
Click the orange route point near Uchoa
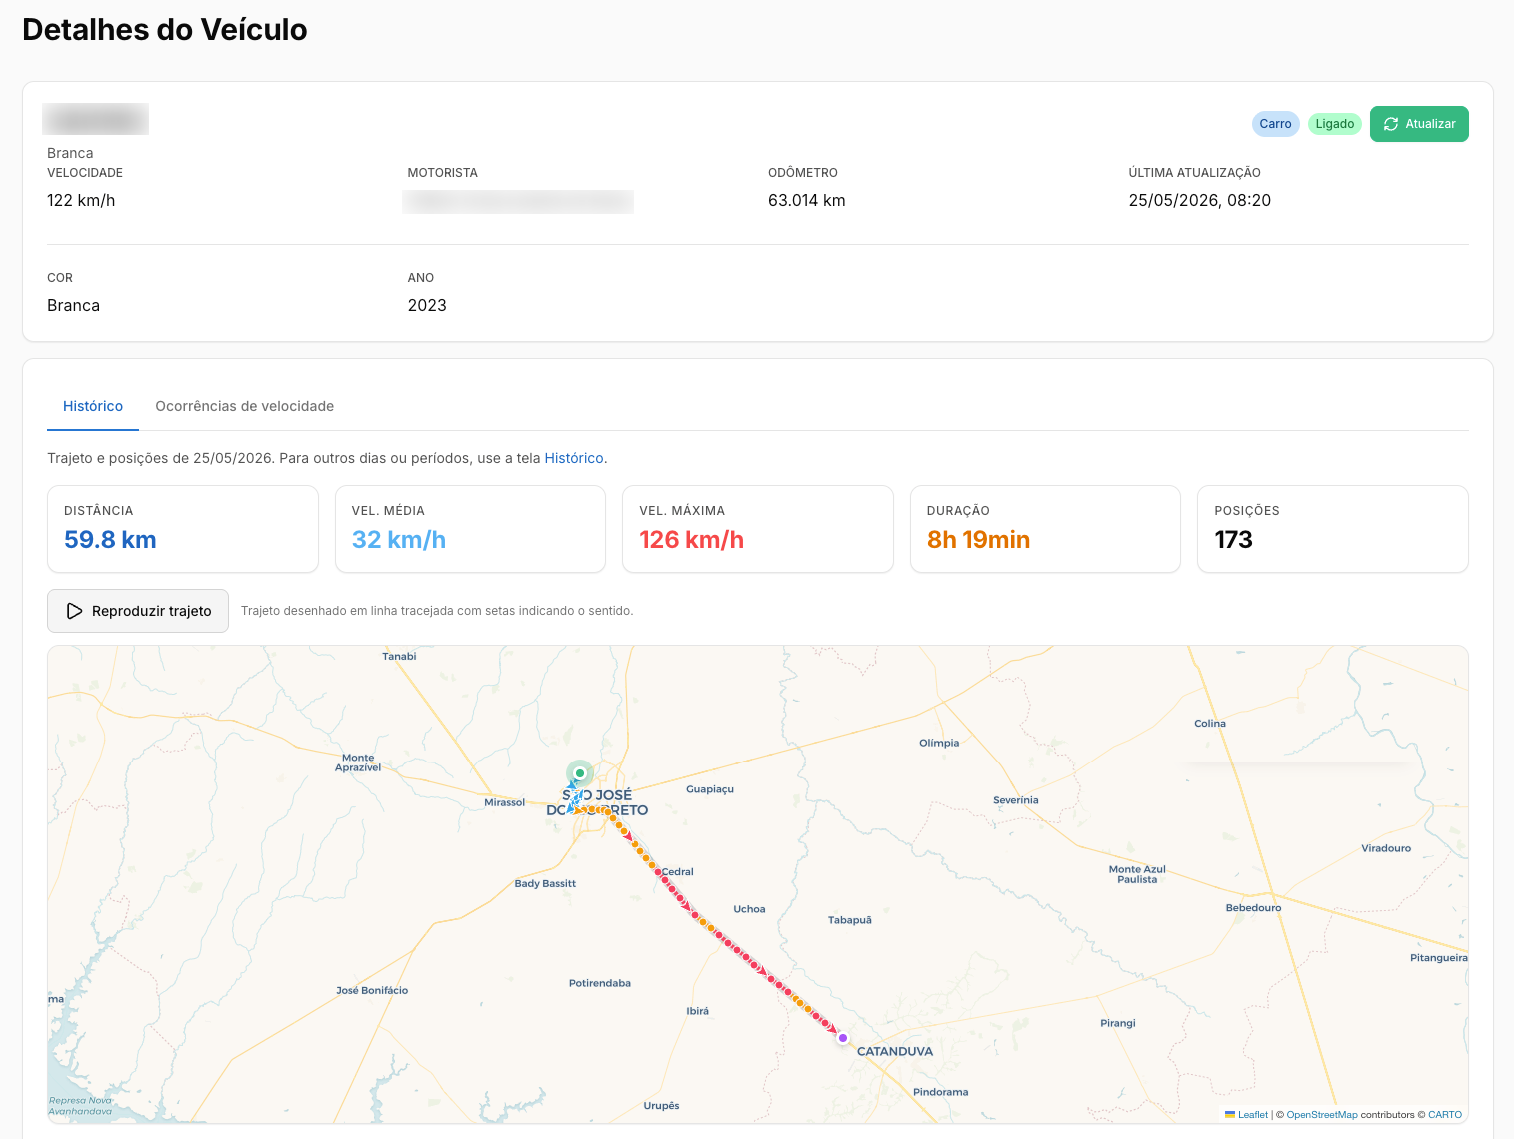pyautogui.click(x=704, y=922)
